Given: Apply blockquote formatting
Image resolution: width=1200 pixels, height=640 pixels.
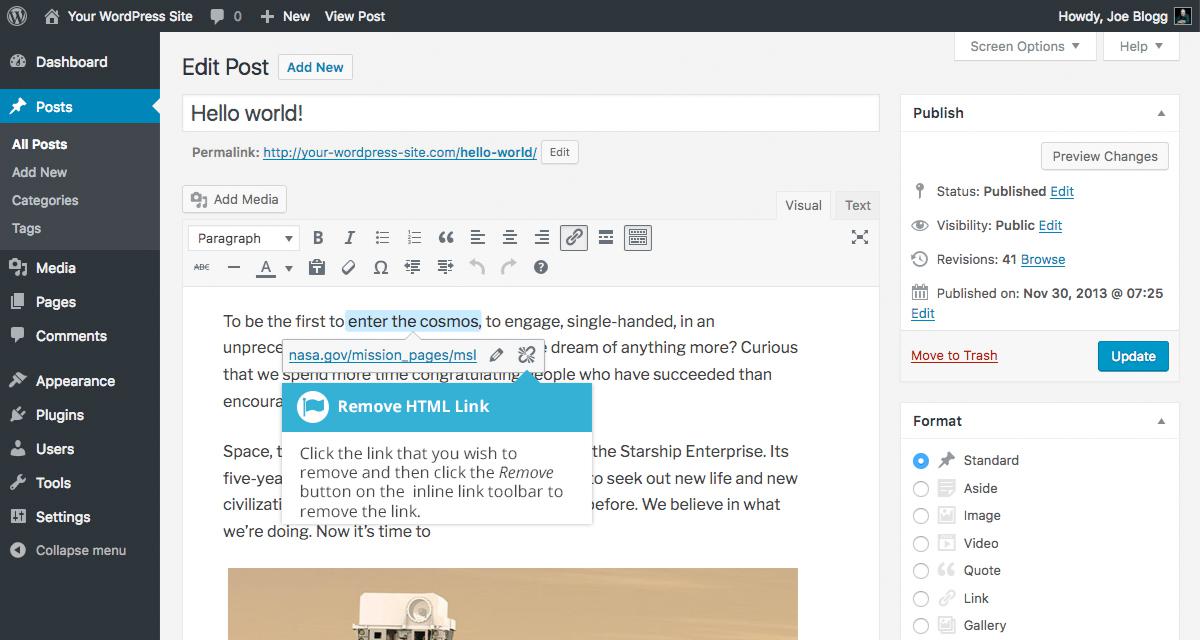Looking at the screenshot, I should click(x=446, y=238).
